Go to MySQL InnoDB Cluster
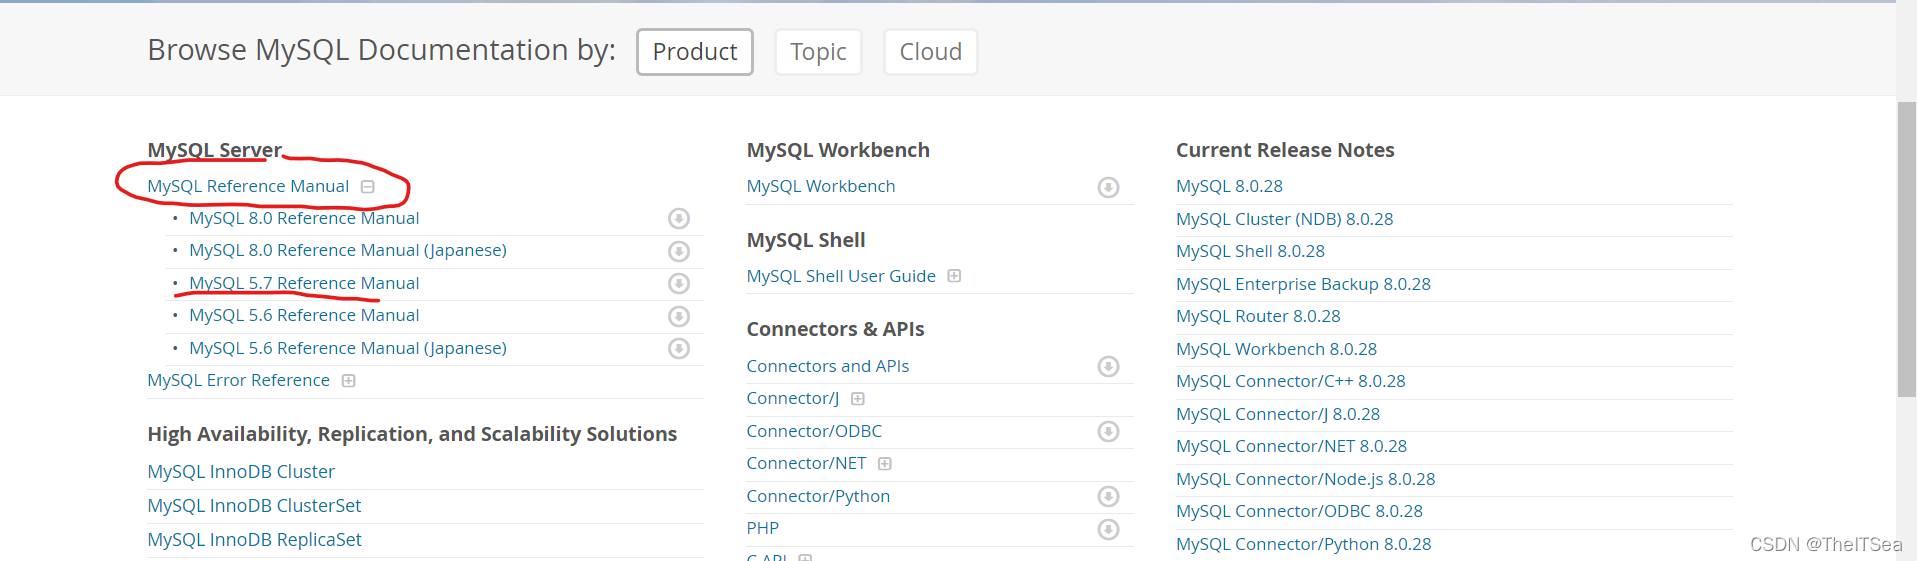The image size is (1917, 561). point(241,471)
